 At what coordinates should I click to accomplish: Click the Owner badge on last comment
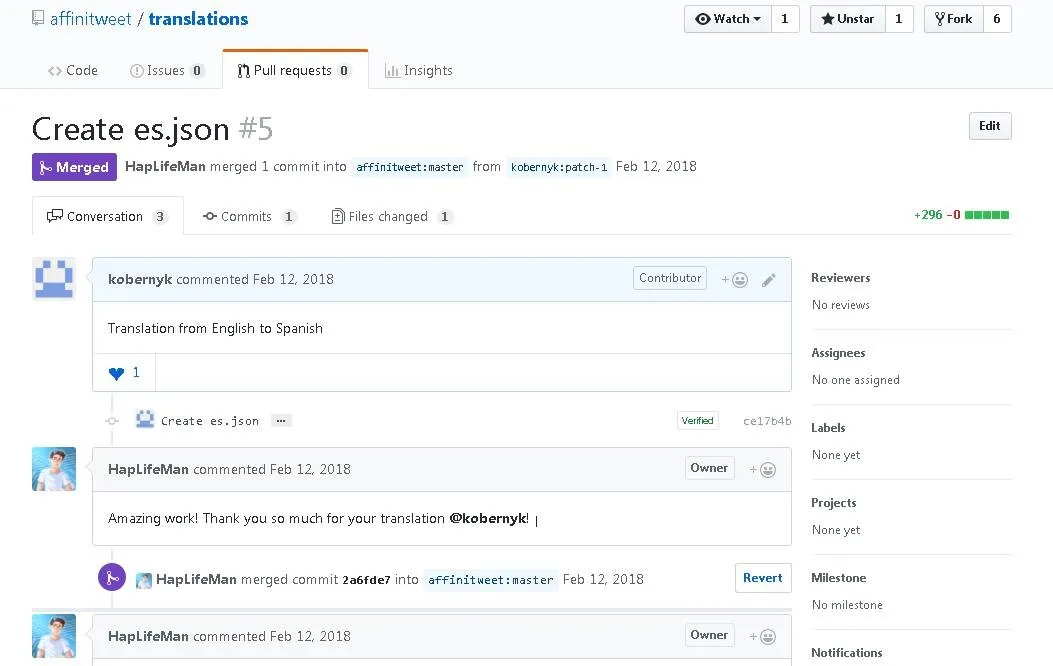(709, 635)
